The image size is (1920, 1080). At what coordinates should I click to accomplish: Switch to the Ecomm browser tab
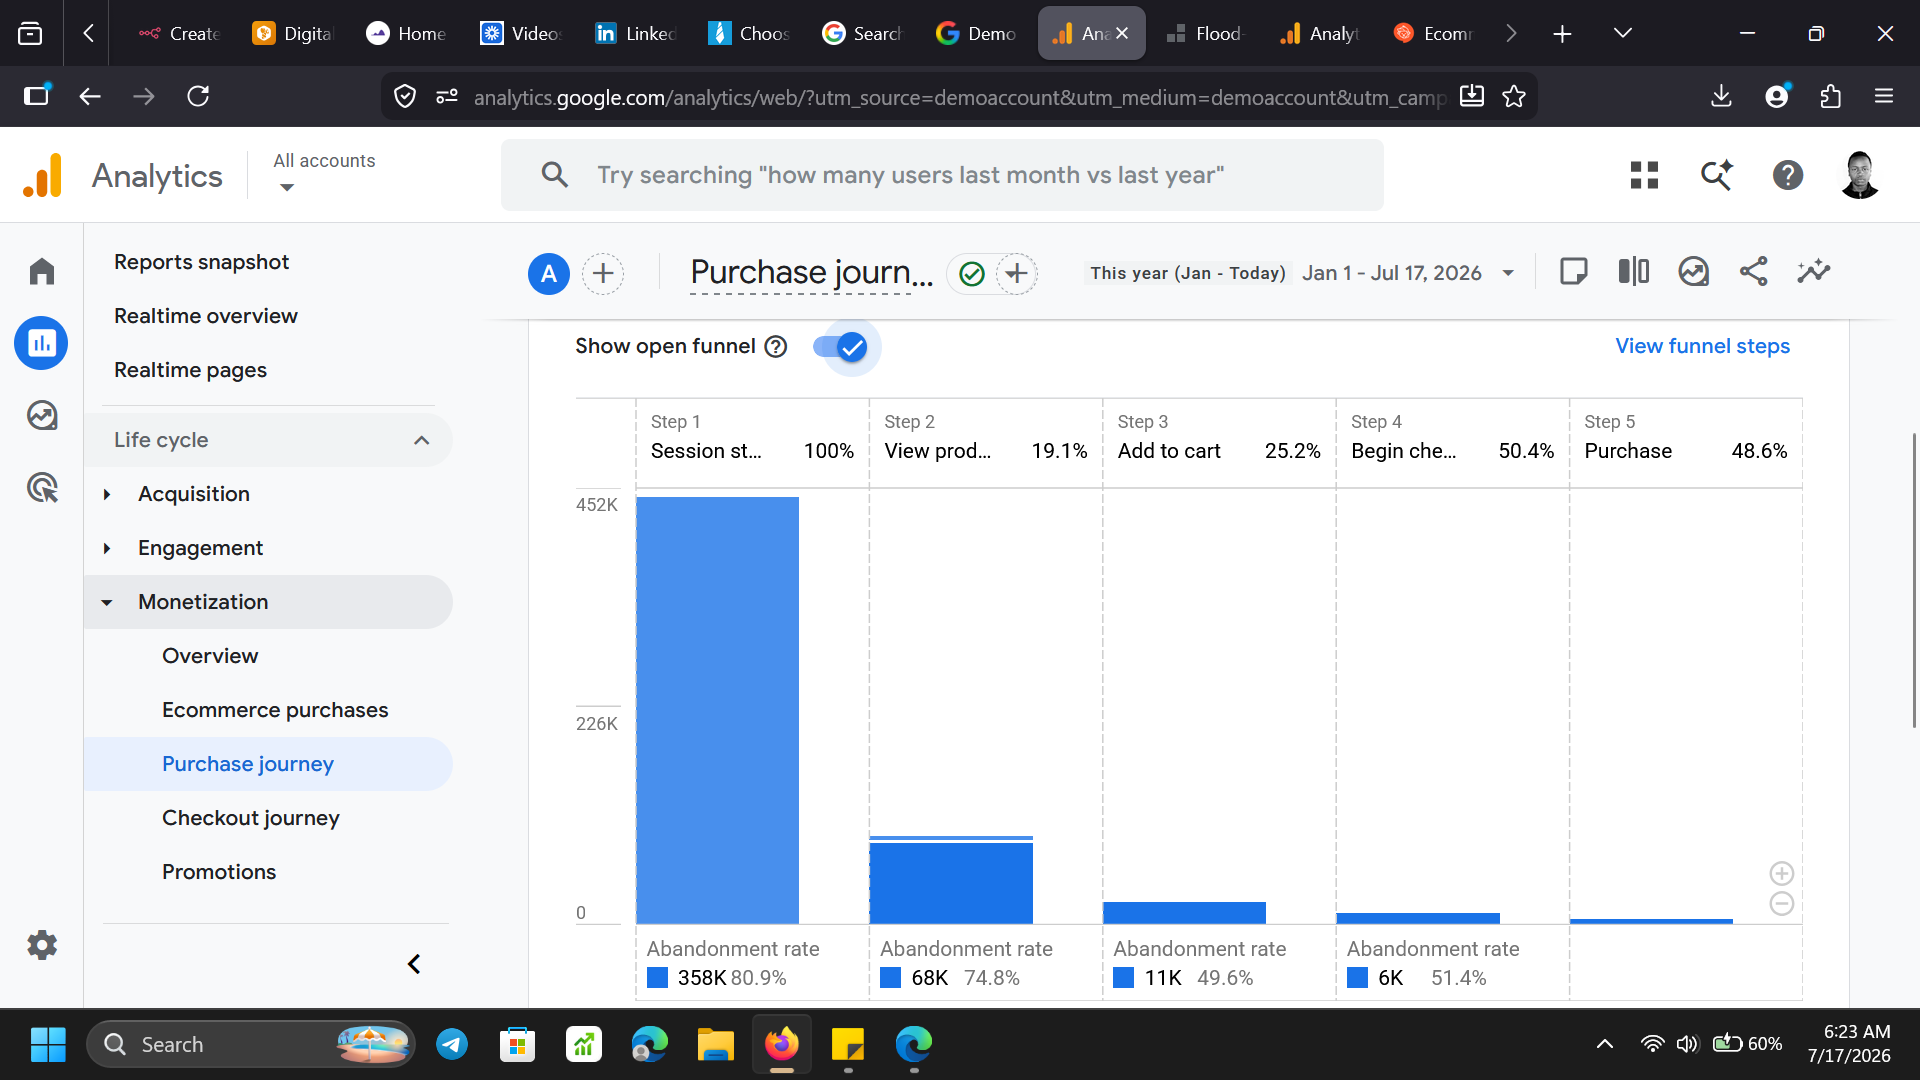pos(1434,33)
